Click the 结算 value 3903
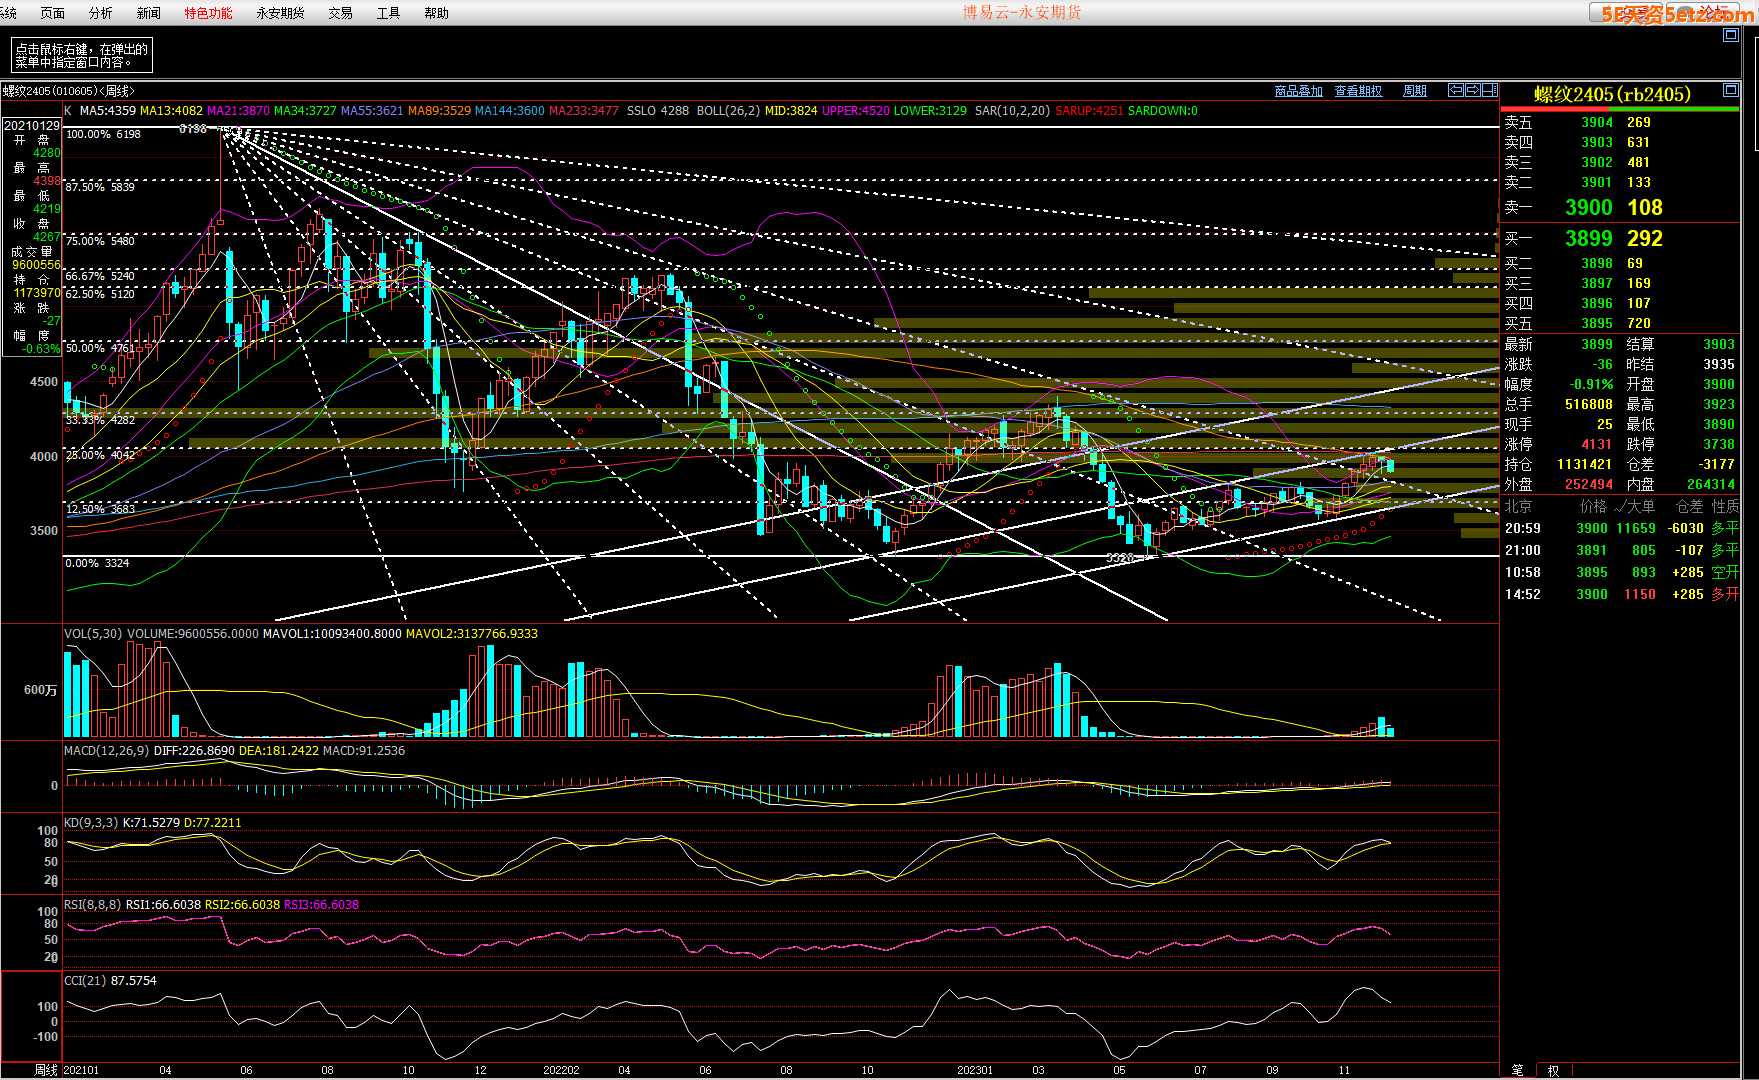This screenshot has height=1080, width=1759. coord(1719,344)
